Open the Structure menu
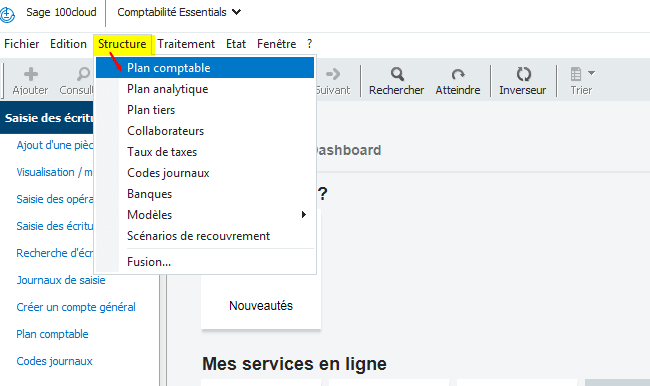Viewport: 650px width, 386px height. click(122, 44)
